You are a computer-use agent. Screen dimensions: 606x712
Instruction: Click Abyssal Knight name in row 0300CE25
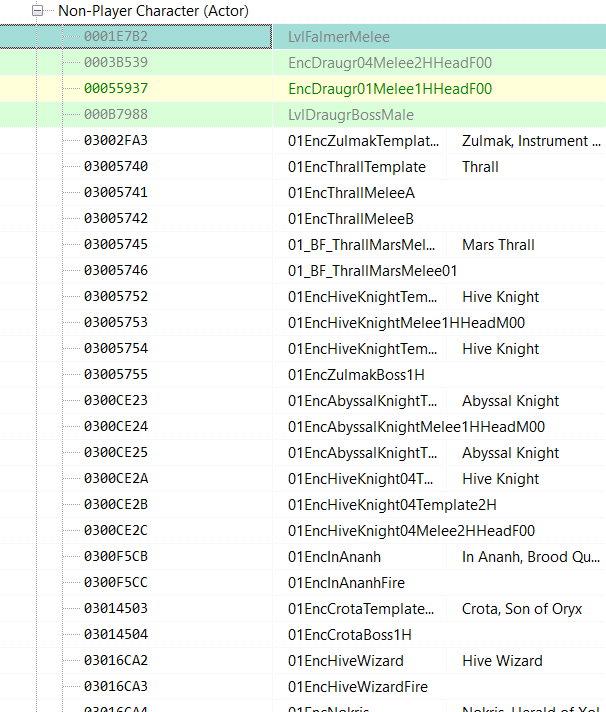click(510, 453)
